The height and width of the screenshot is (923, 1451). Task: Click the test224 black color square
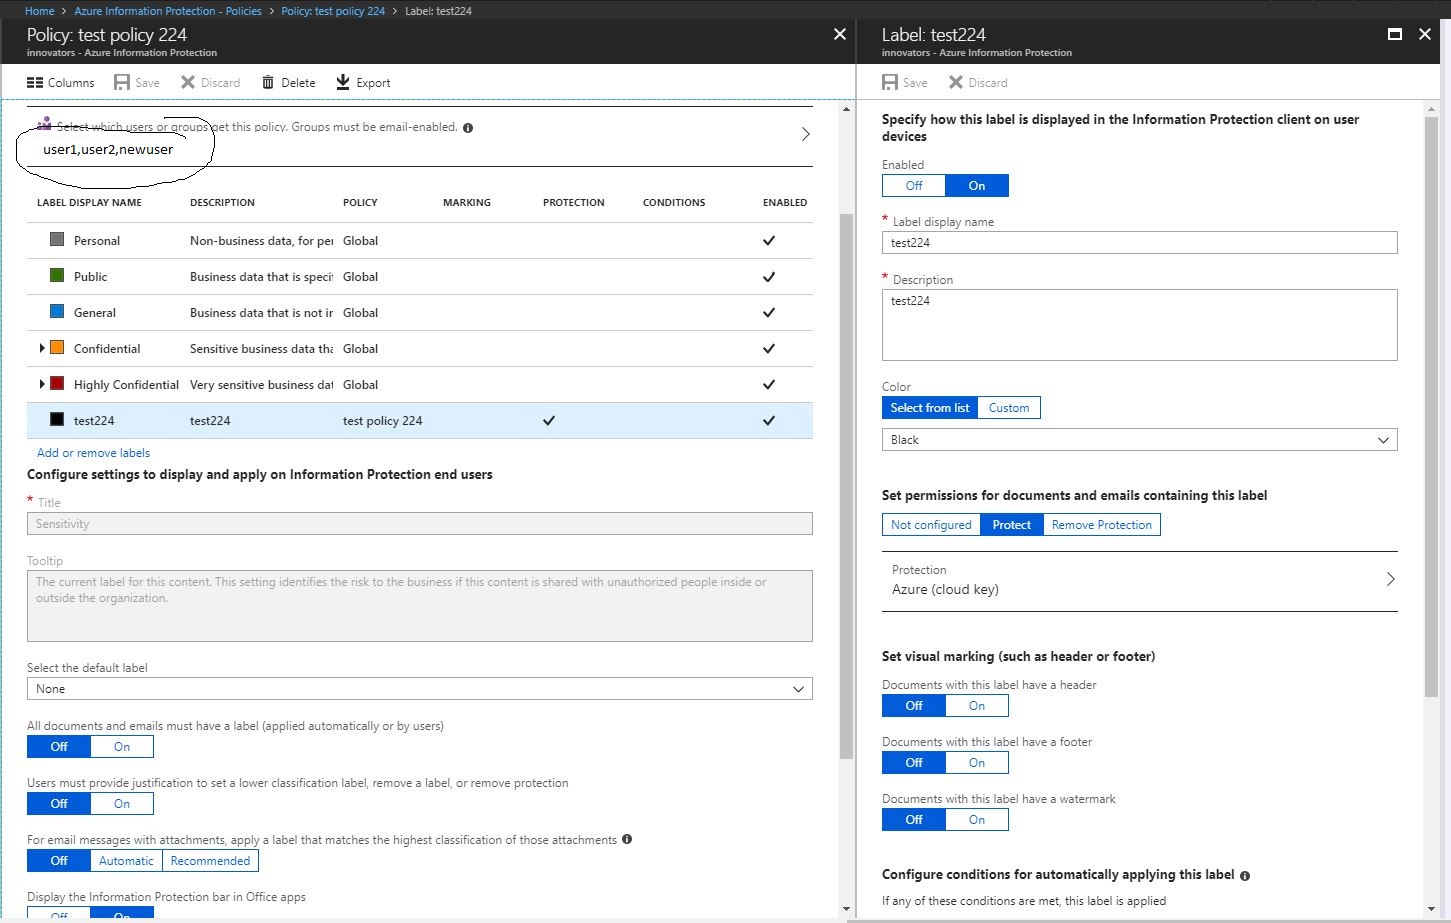(57, 420)
